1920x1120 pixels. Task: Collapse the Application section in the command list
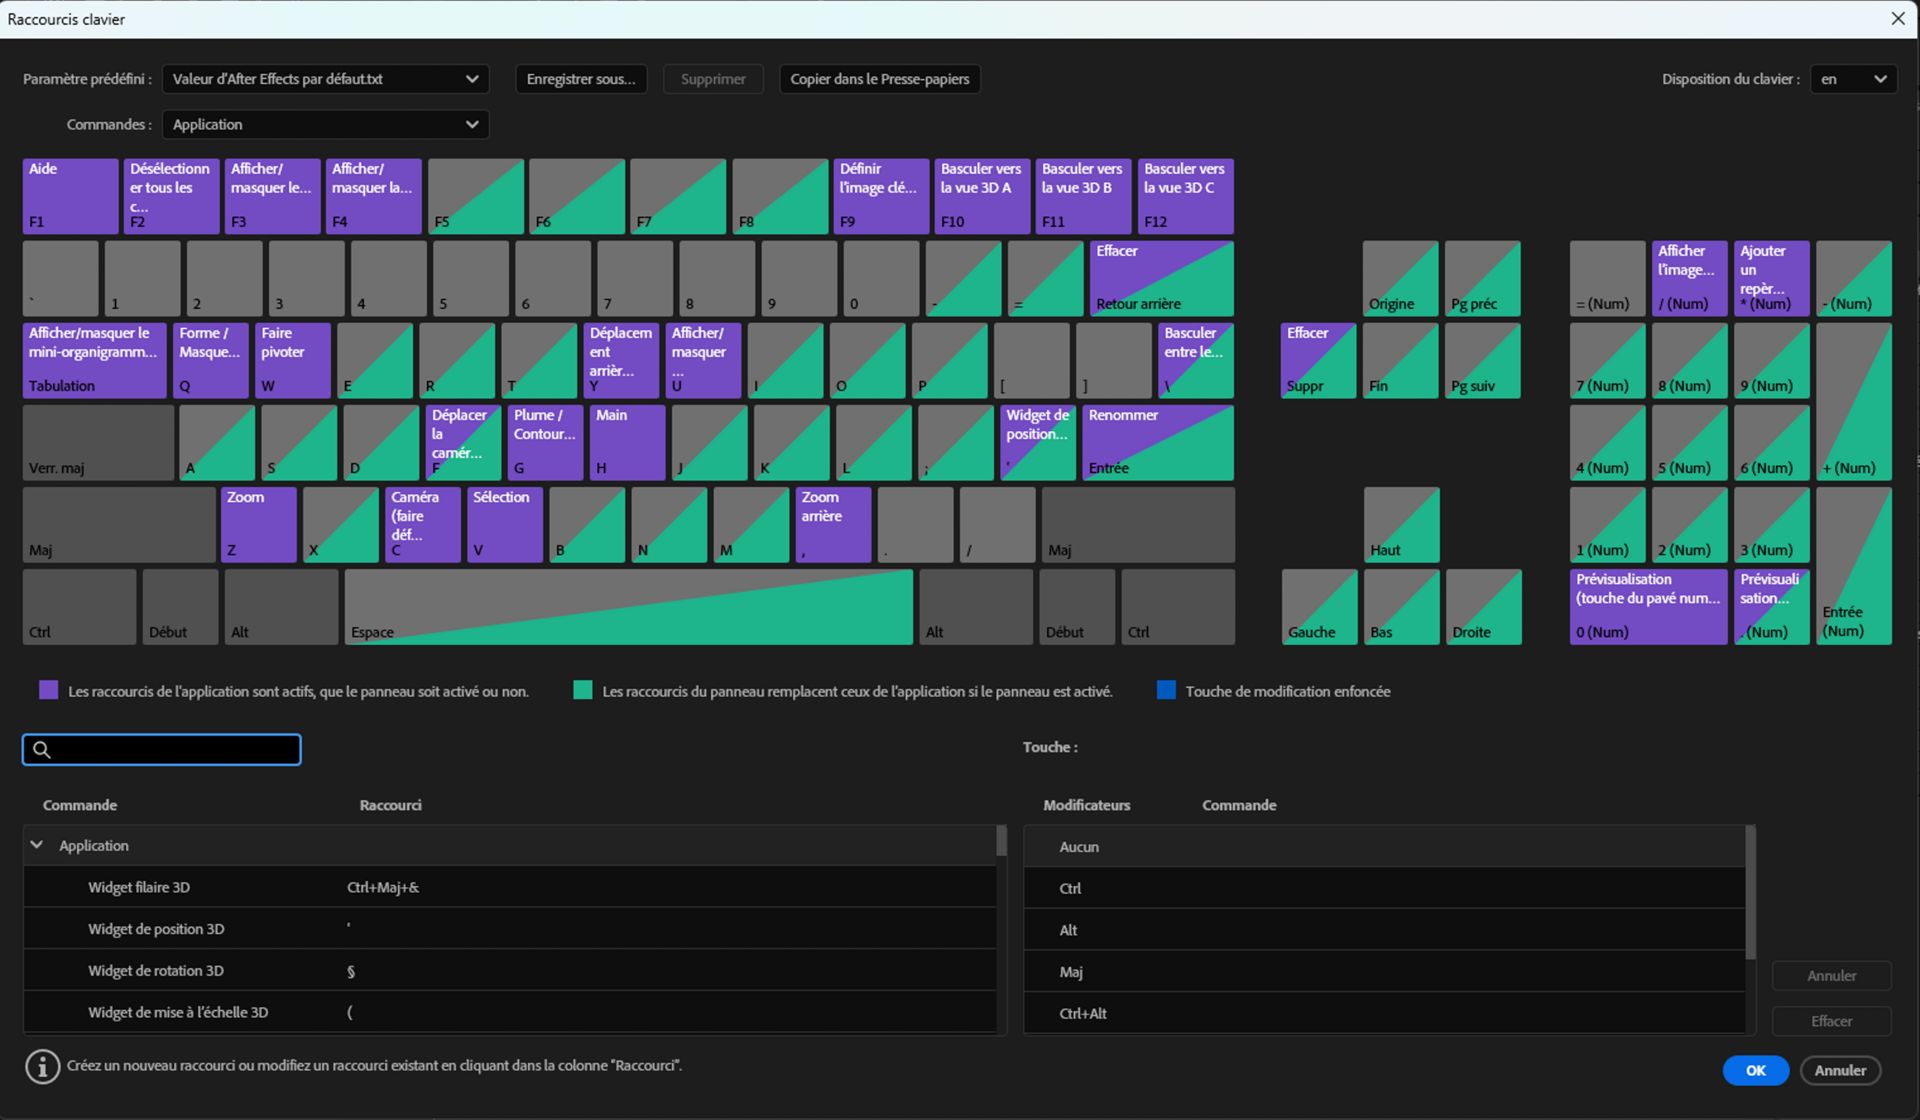pyautogui.click(x=37, y=844)
